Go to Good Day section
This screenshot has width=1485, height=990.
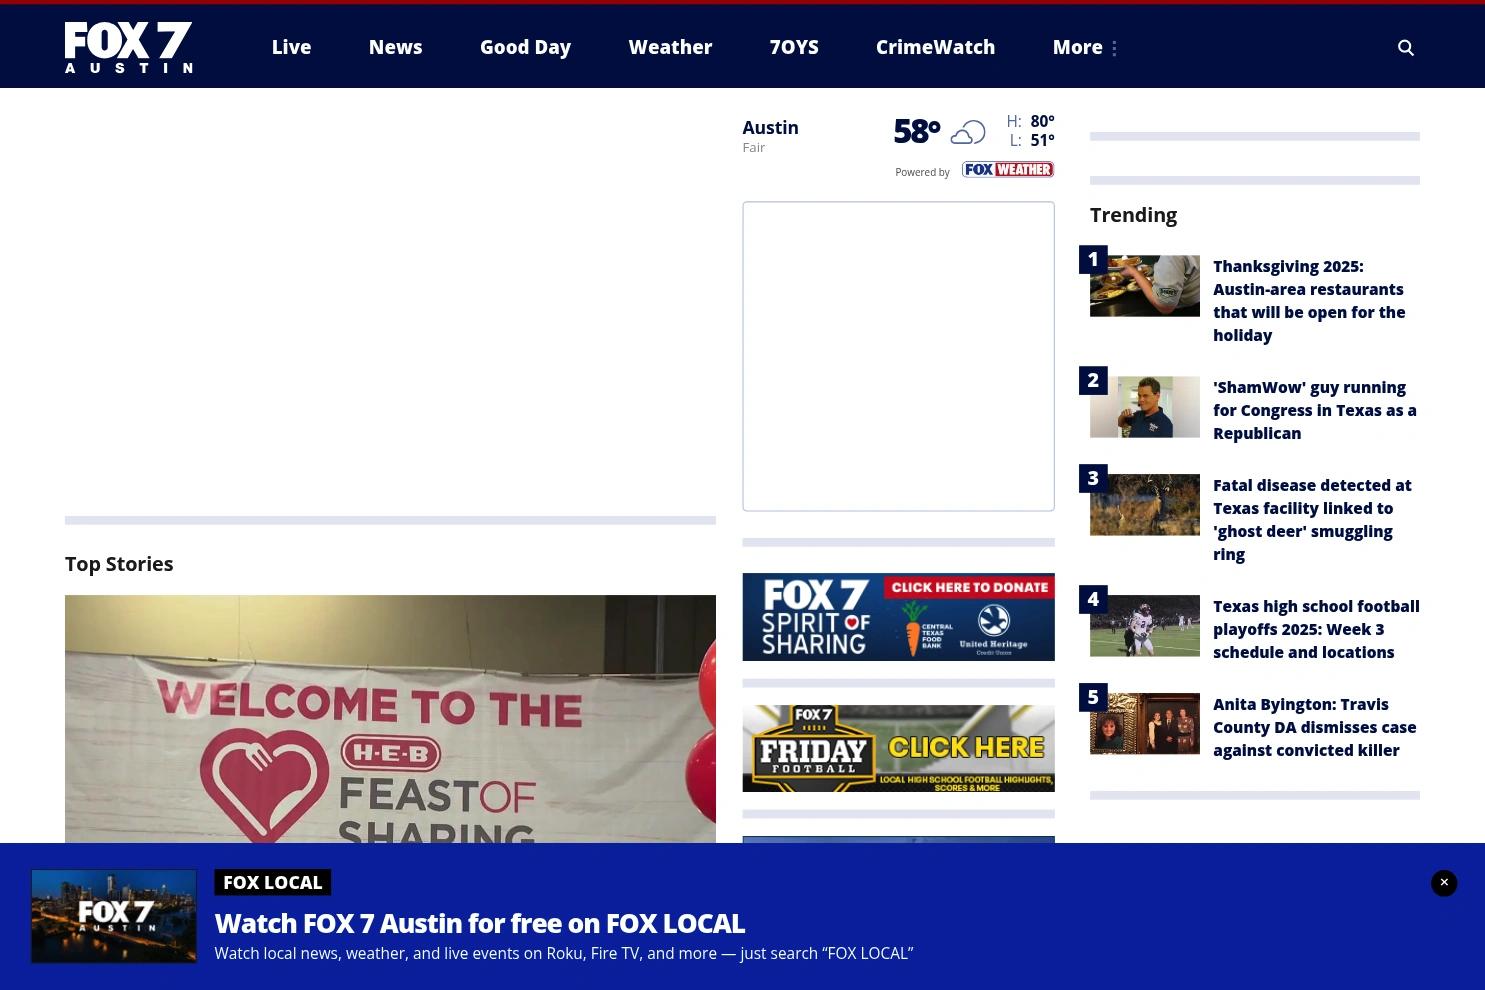click(x=525, y=47)
